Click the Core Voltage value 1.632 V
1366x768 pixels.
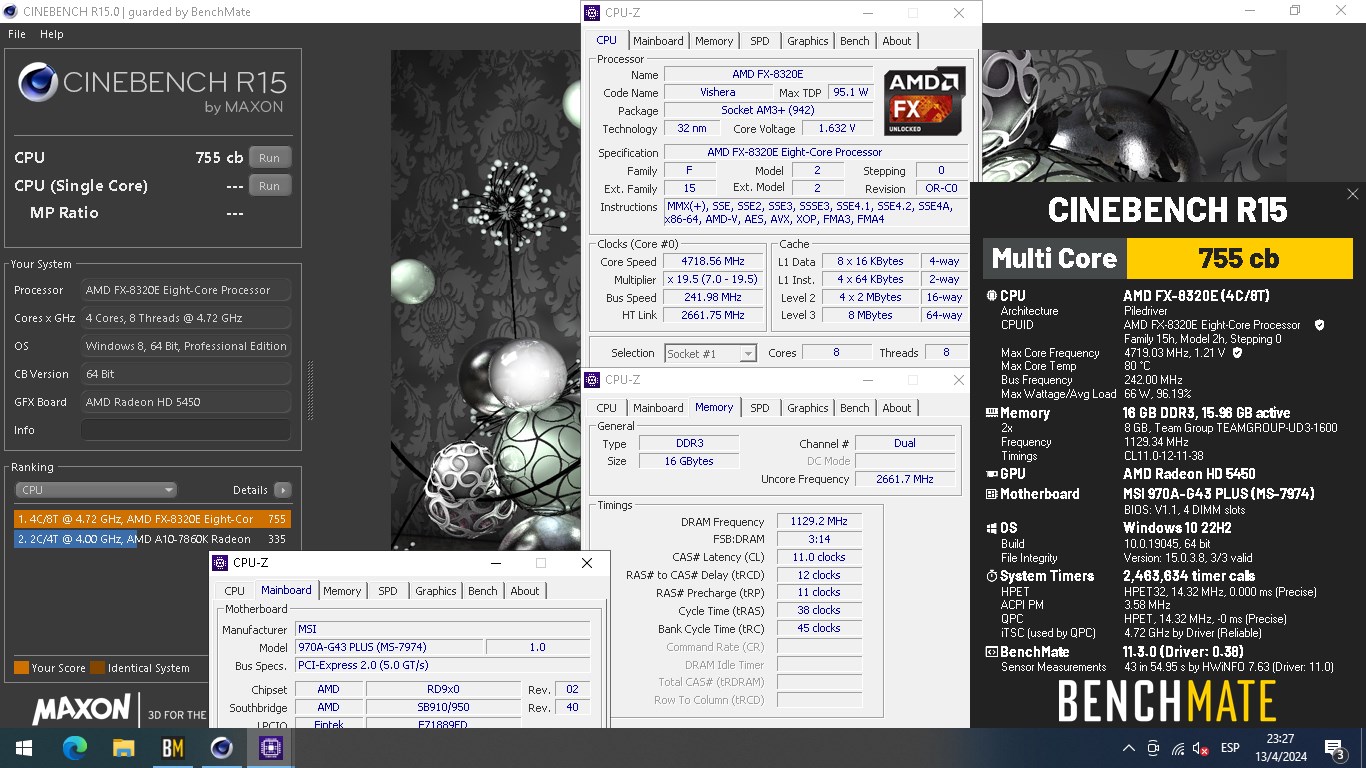(x=836, y=129)
